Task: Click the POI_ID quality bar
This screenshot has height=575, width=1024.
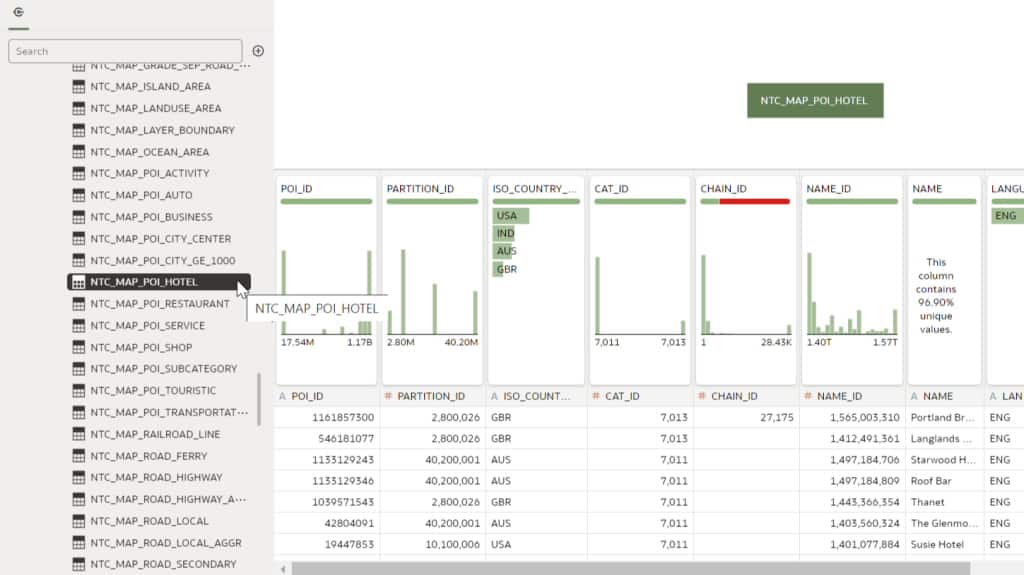Action: click(x=326, y=201)
